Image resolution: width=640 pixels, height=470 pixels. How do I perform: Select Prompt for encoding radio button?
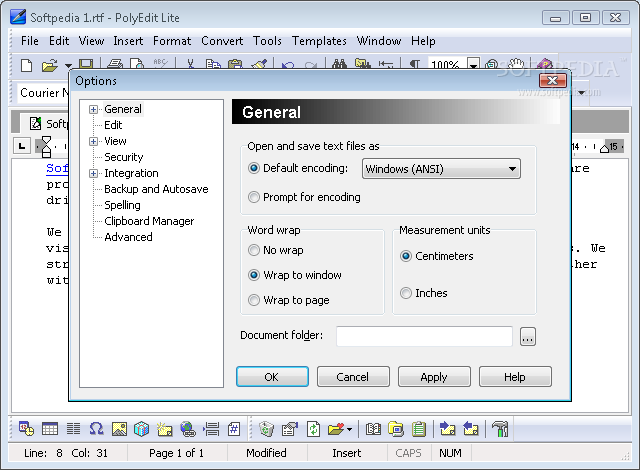pos(254,197)
